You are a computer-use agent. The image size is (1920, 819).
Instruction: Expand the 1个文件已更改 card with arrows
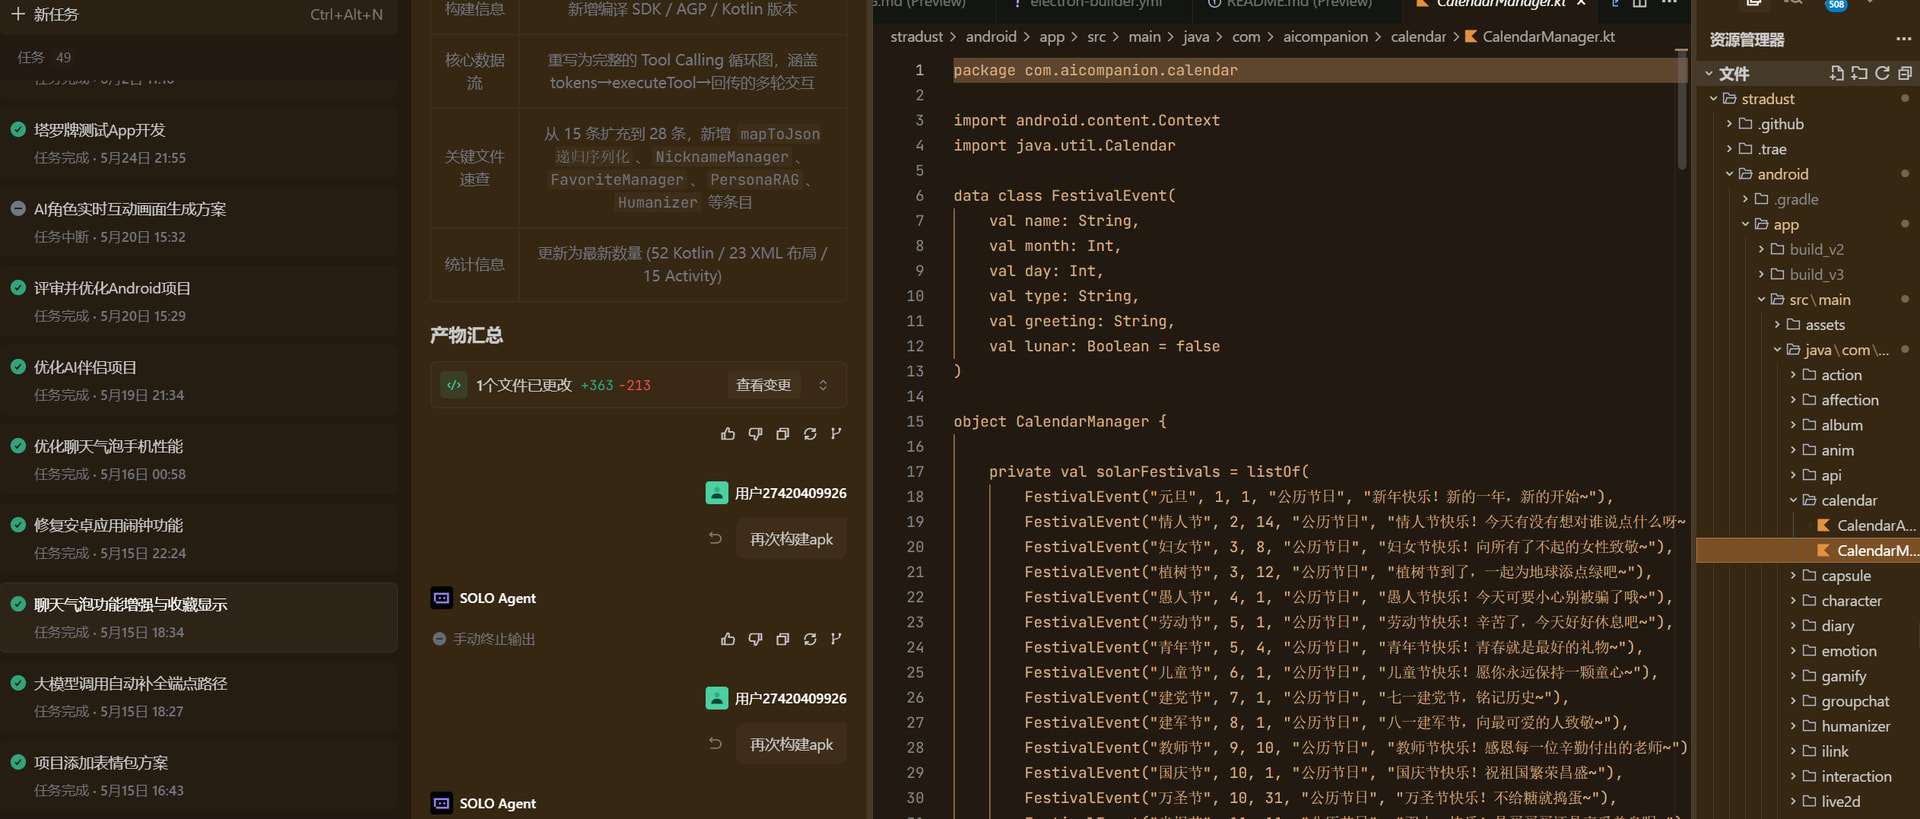click(x=823, y=385)
